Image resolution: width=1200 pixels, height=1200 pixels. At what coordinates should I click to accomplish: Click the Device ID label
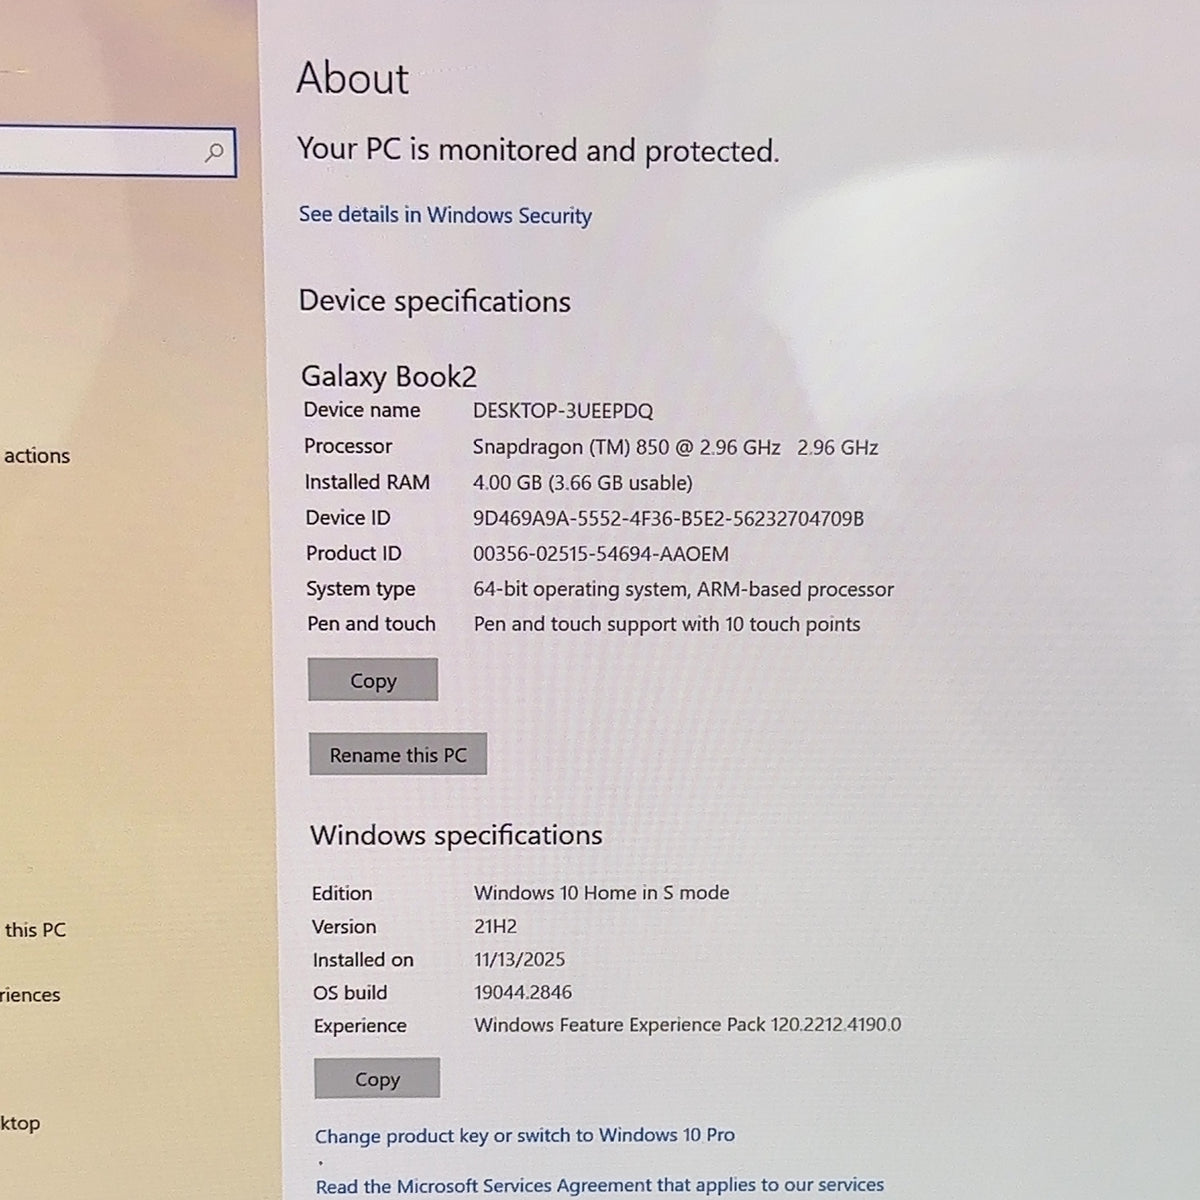tap(348, 518)
